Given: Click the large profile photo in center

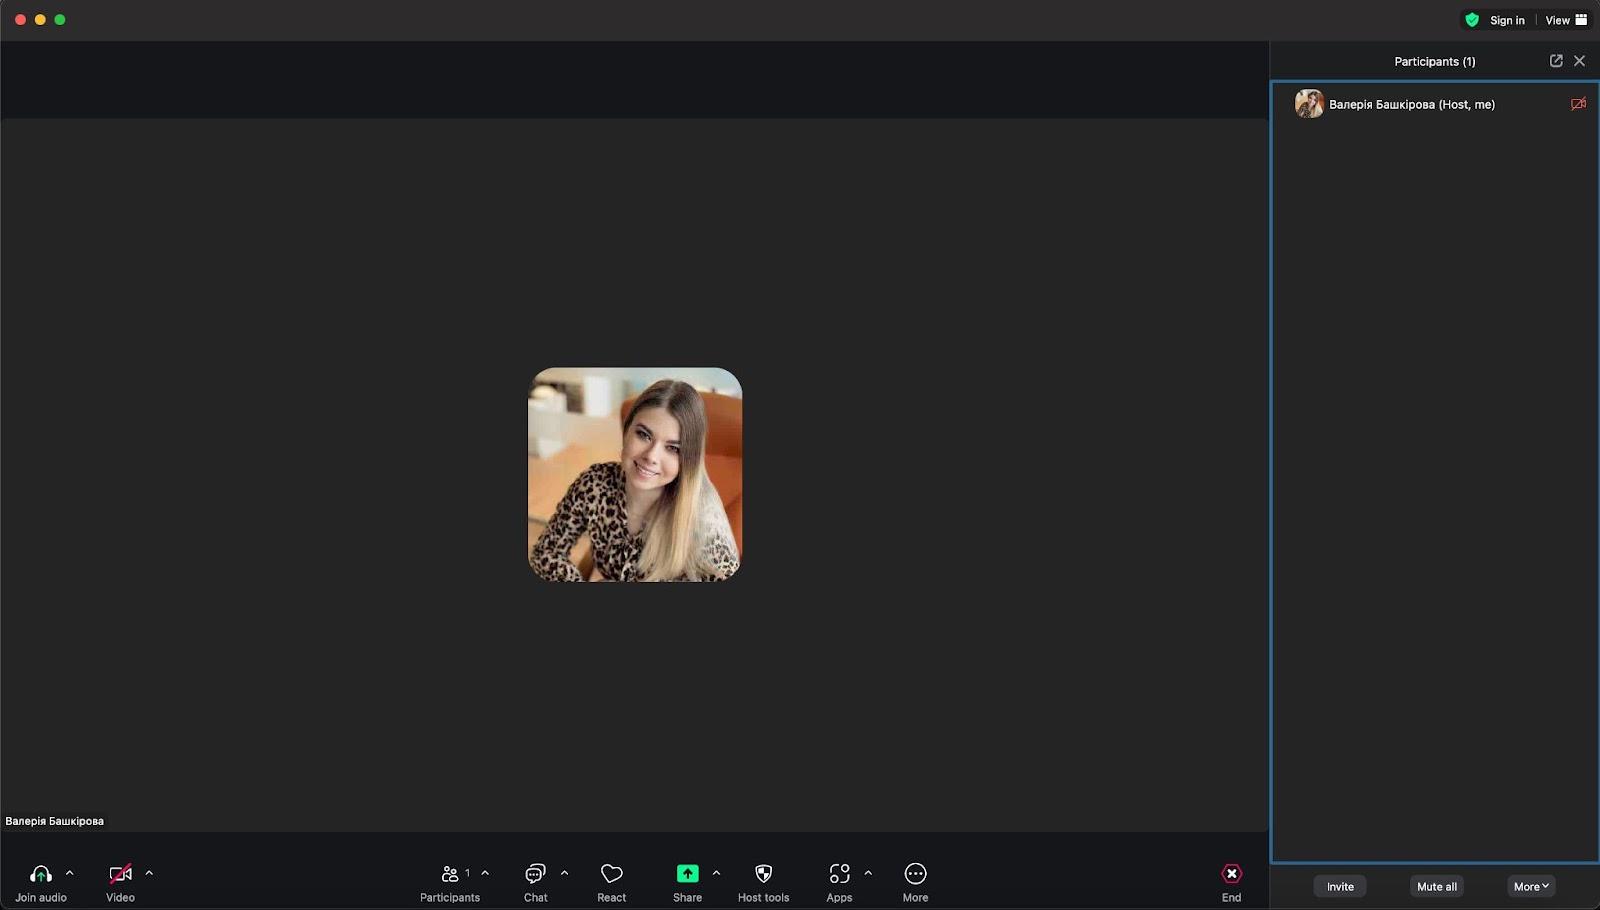Looking at the screenshot, I should (635, 475).
